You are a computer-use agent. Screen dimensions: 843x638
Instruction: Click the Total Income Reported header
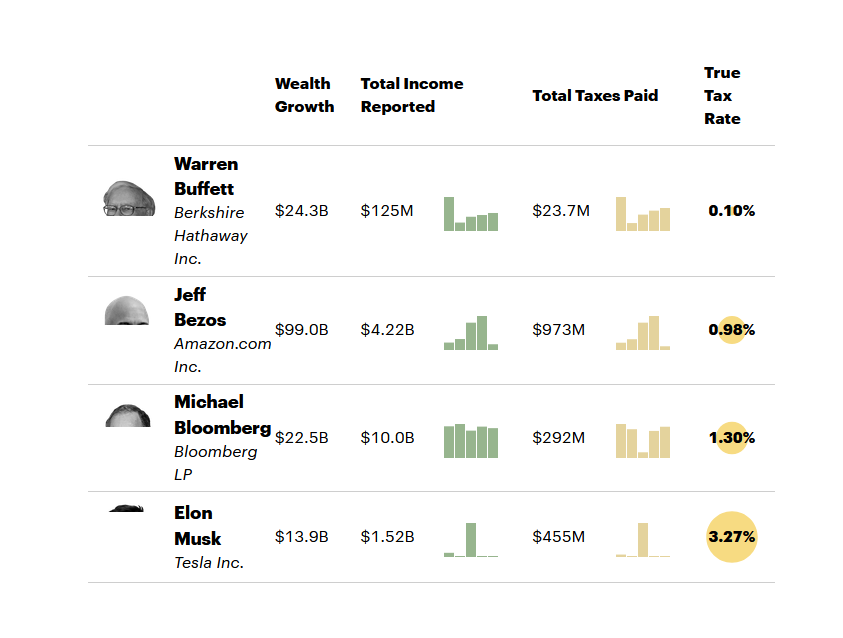pyautogui.click(x=411, y=95)
